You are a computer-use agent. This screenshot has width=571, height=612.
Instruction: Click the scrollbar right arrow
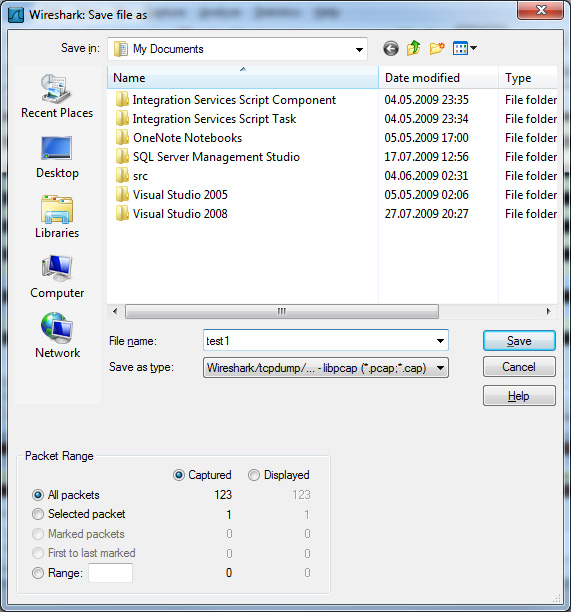coord(549,311)
